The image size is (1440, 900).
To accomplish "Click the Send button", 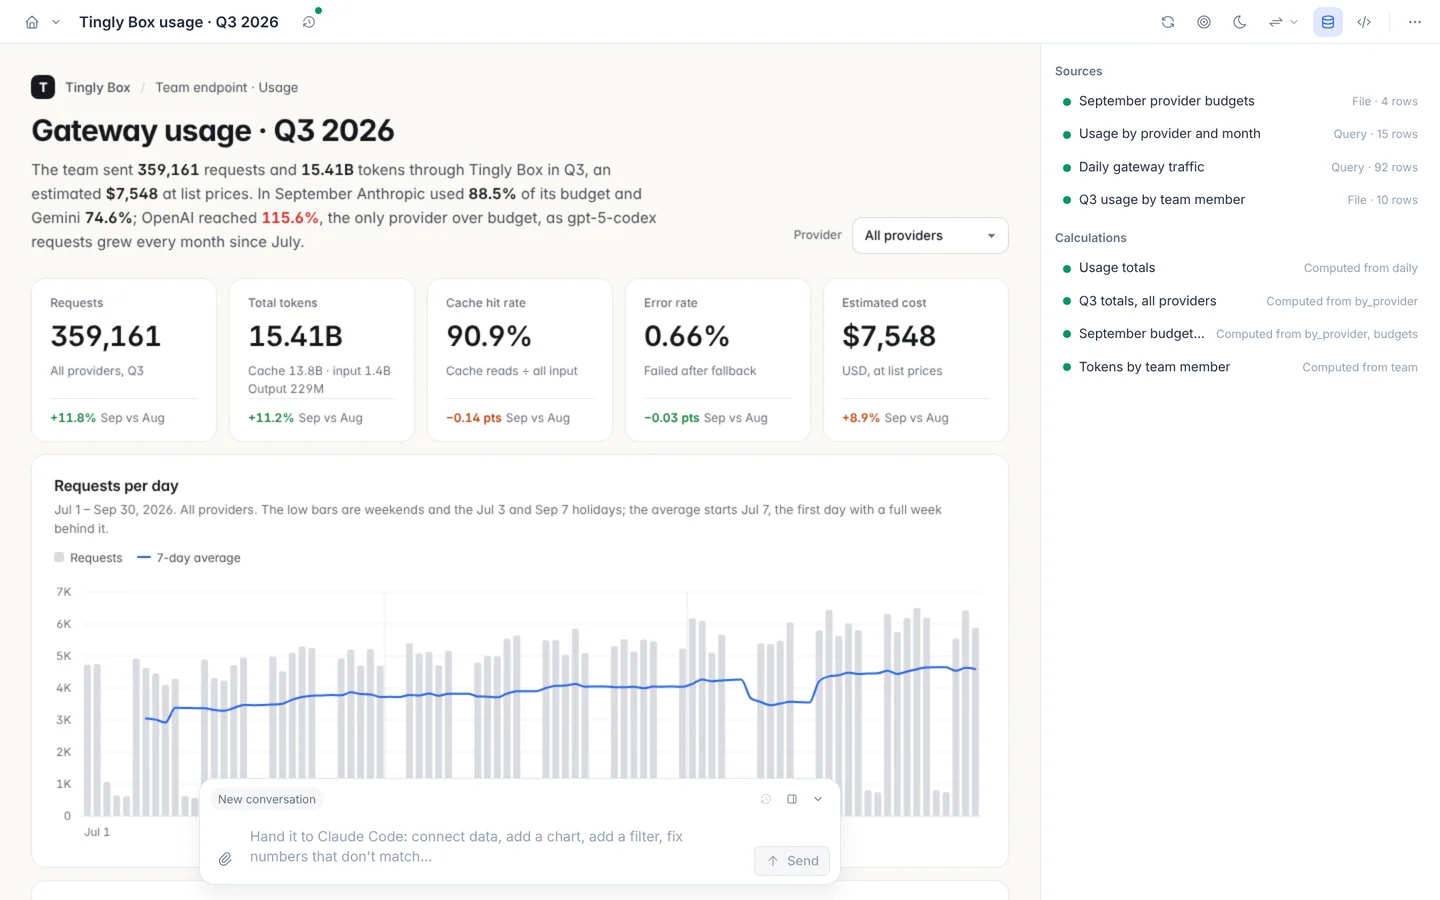I will (x=792, y=861).
